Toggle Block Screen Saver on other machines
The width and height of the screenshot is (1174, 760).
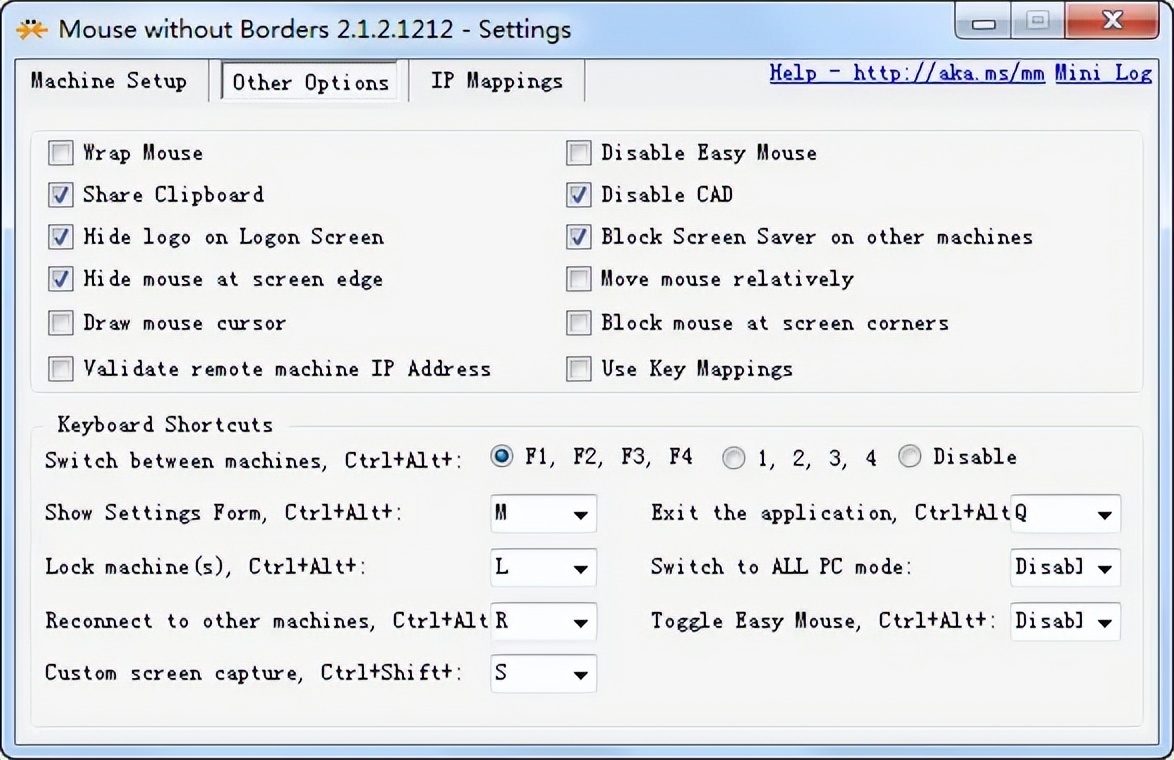pyautogui.click(x=578, y=237)
